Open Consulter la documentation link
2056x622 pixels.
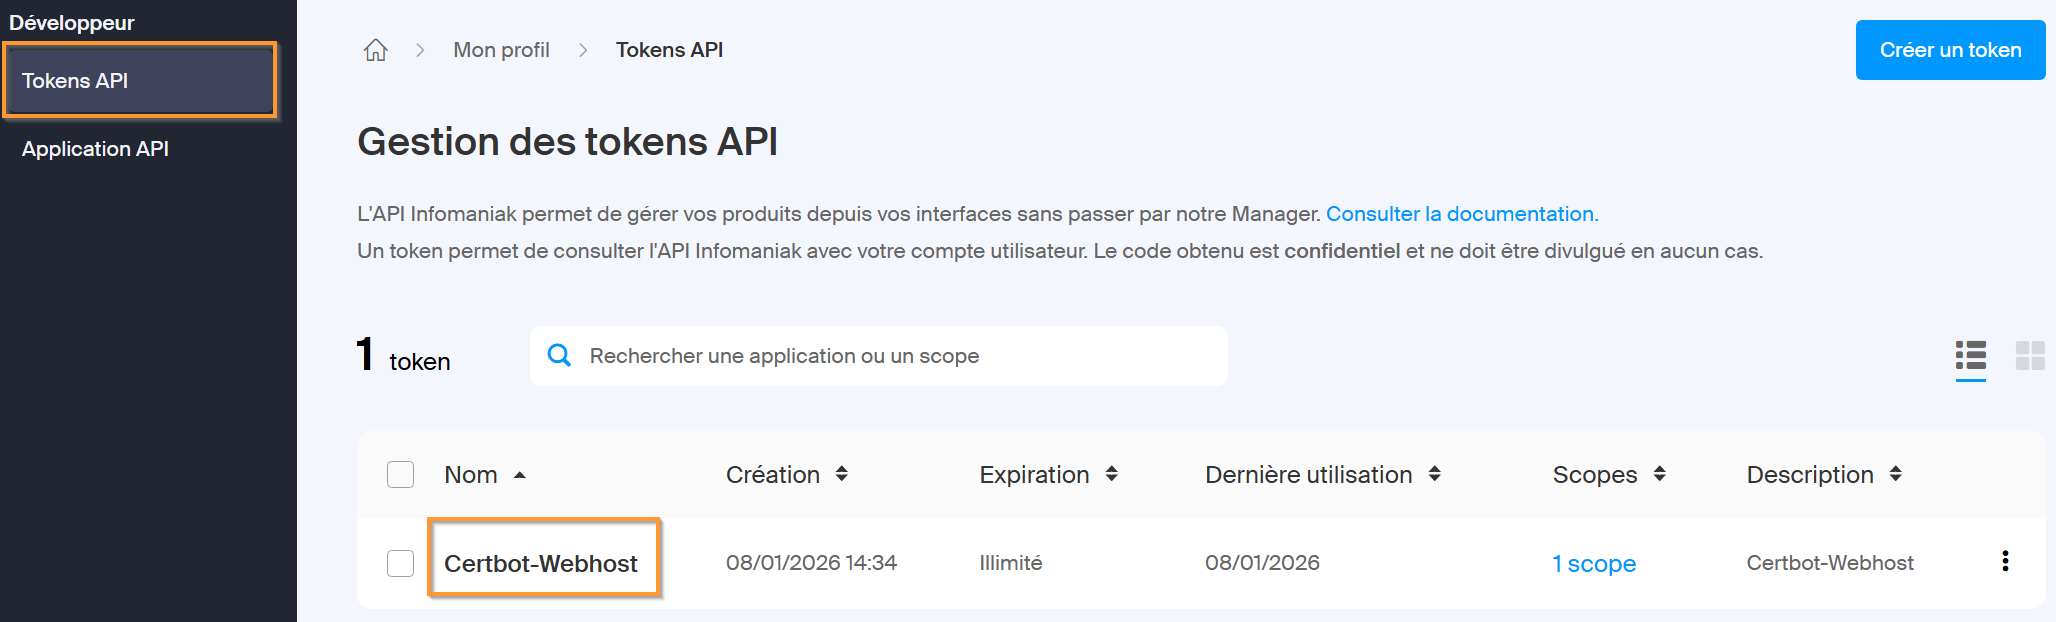[x=1462, y=214]
